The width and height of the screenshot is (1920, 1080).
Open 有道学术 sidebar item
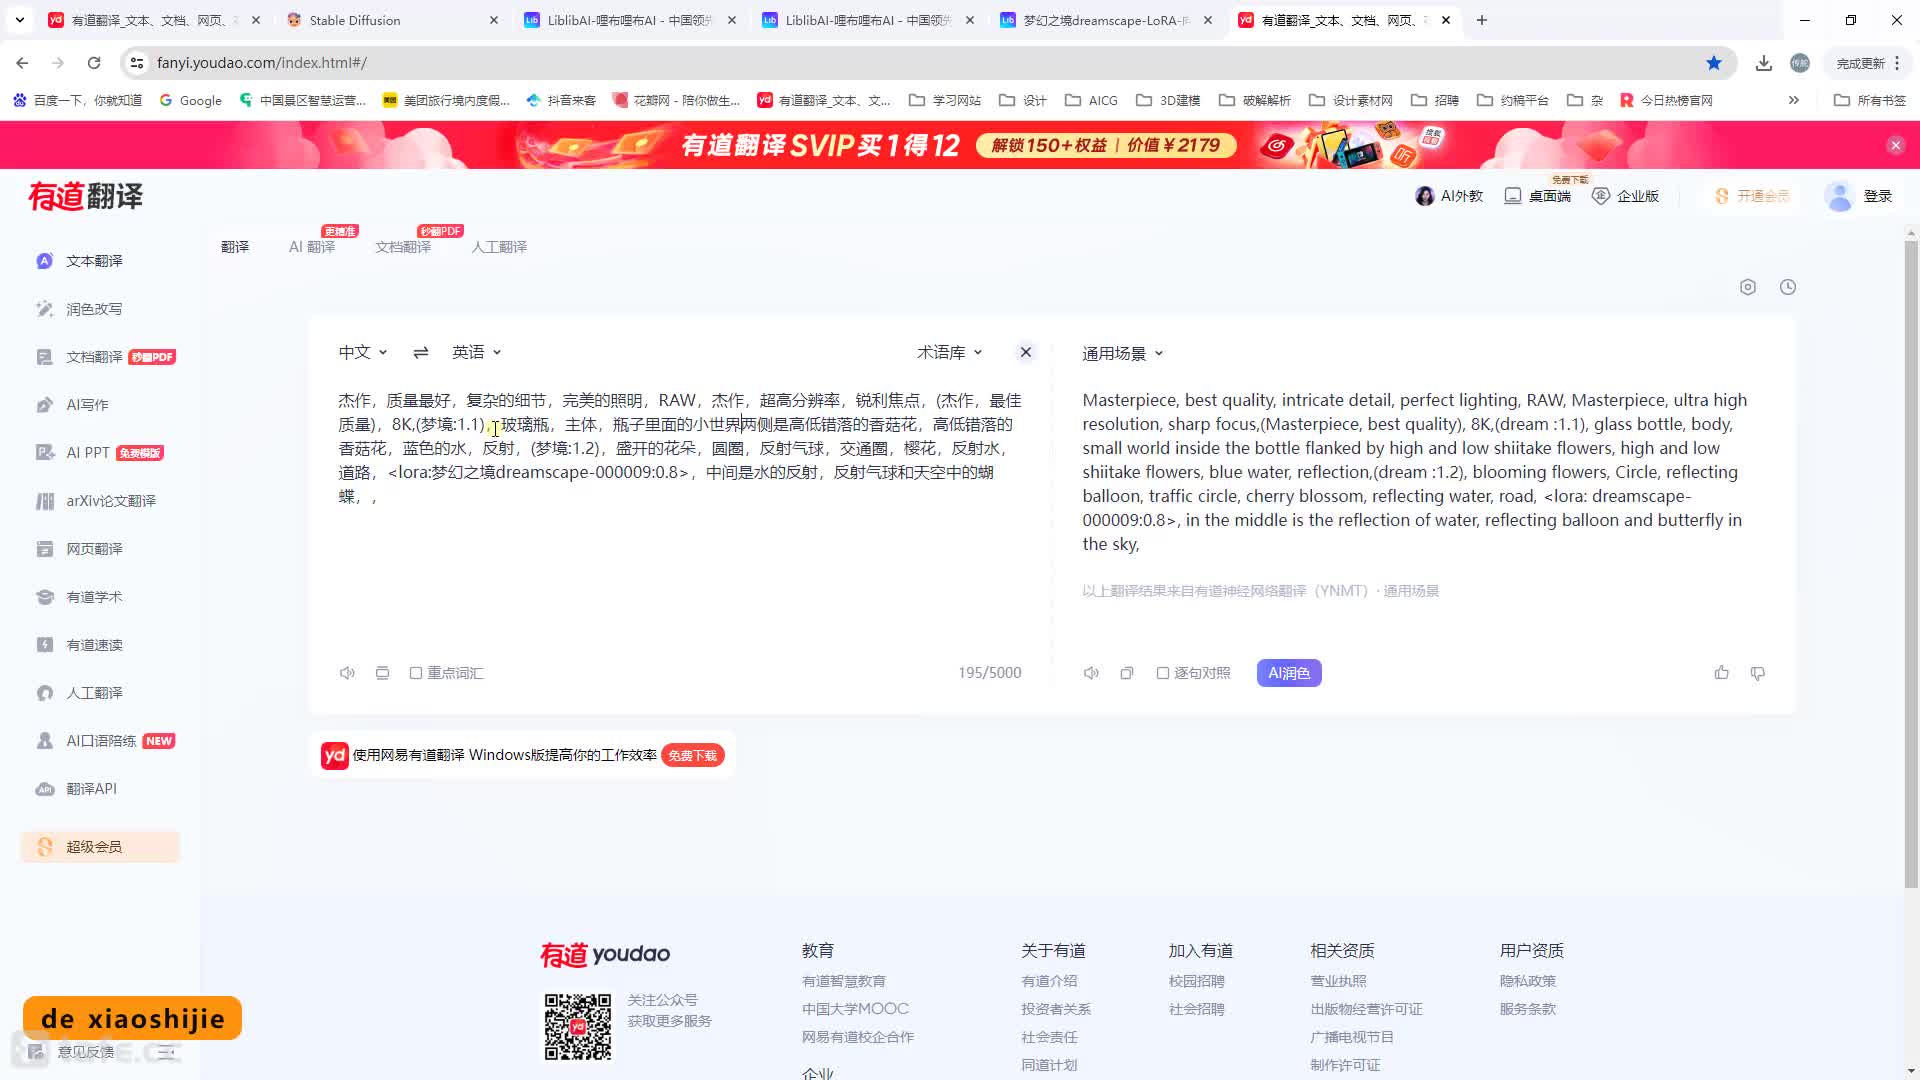[94, 597]
